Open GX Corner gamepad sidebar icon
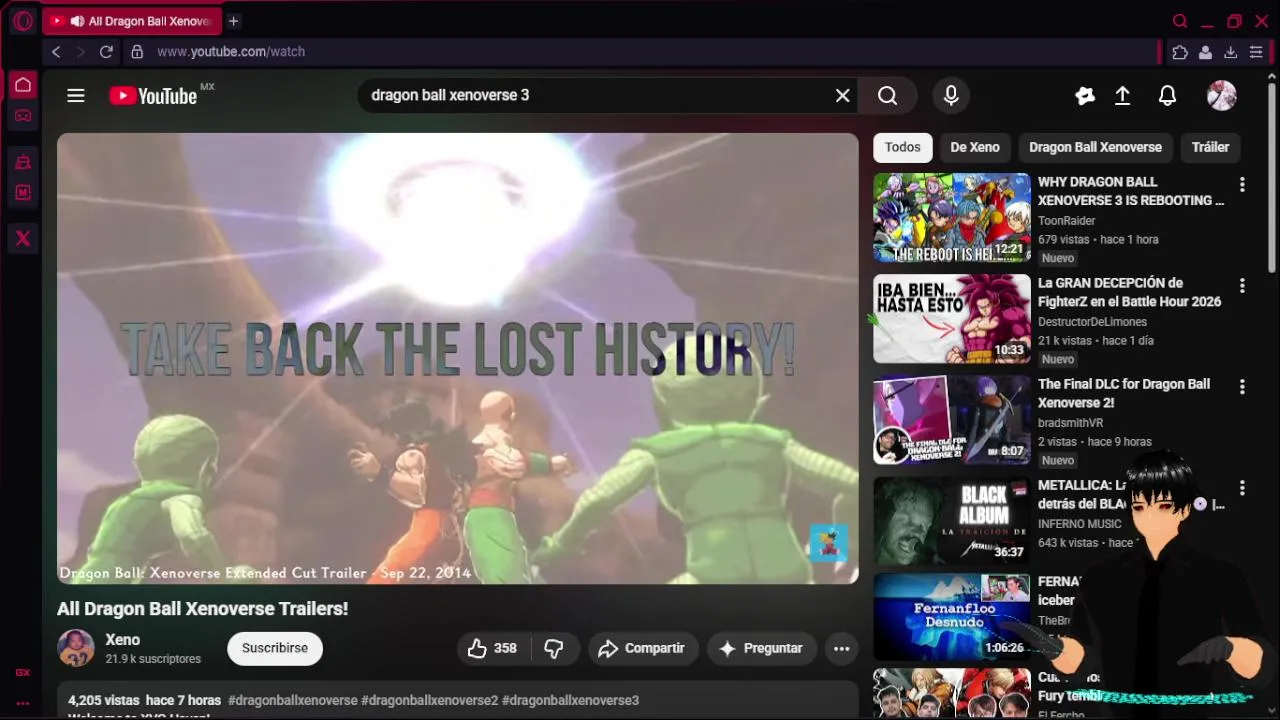 coord(23,116)
